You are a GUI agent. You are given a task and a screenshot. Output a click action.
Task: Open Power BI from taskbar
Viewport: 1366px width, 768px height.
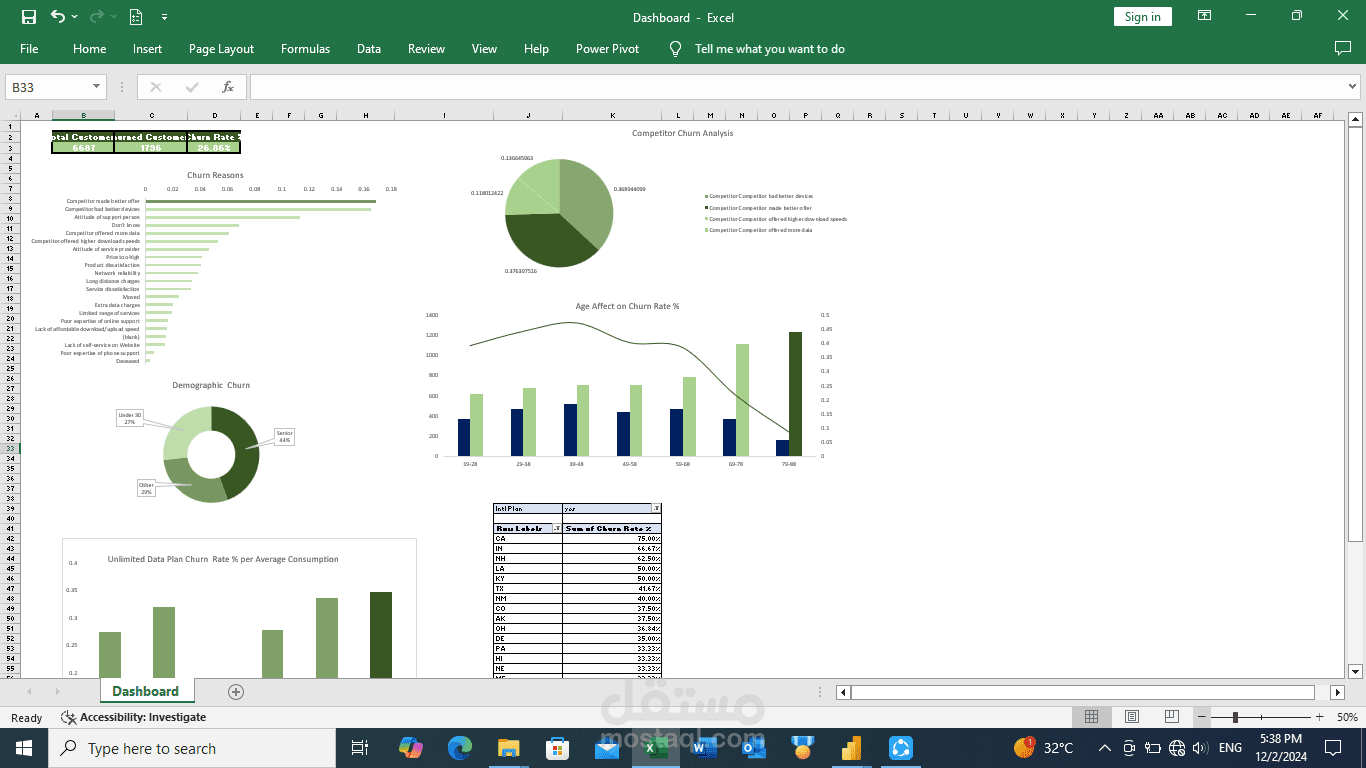(x=852, y=748)
